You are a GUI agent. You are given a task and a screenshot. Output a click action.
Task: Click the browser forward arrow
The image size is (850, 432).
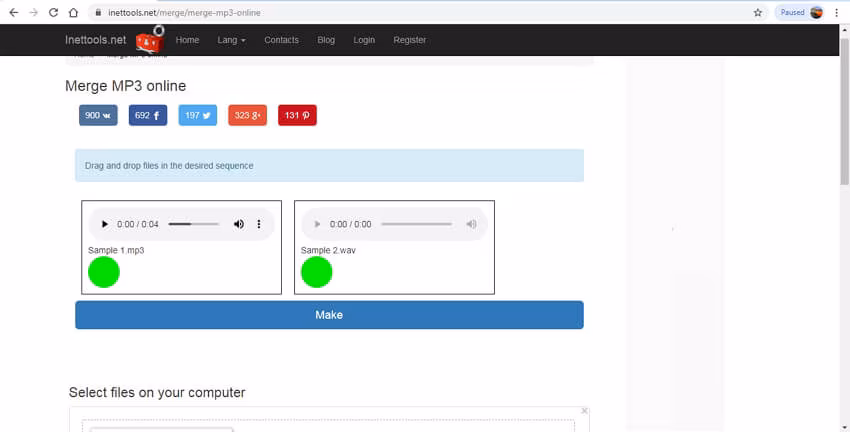click(34, 12)
